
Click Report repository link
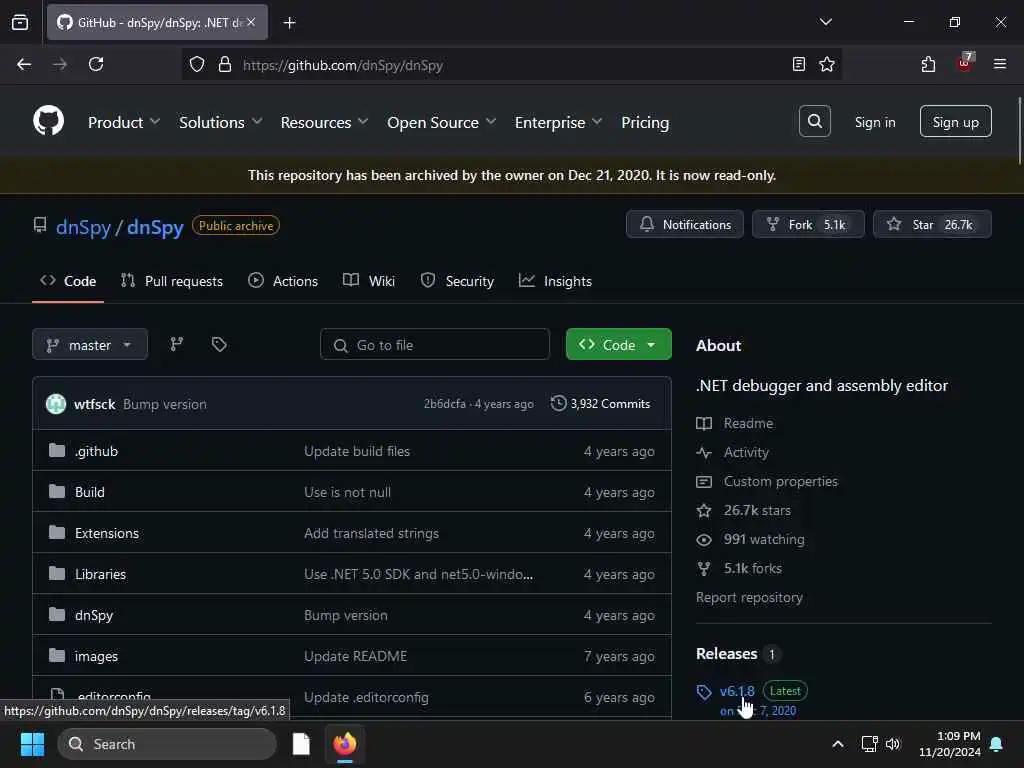click(x=749, y=597)
